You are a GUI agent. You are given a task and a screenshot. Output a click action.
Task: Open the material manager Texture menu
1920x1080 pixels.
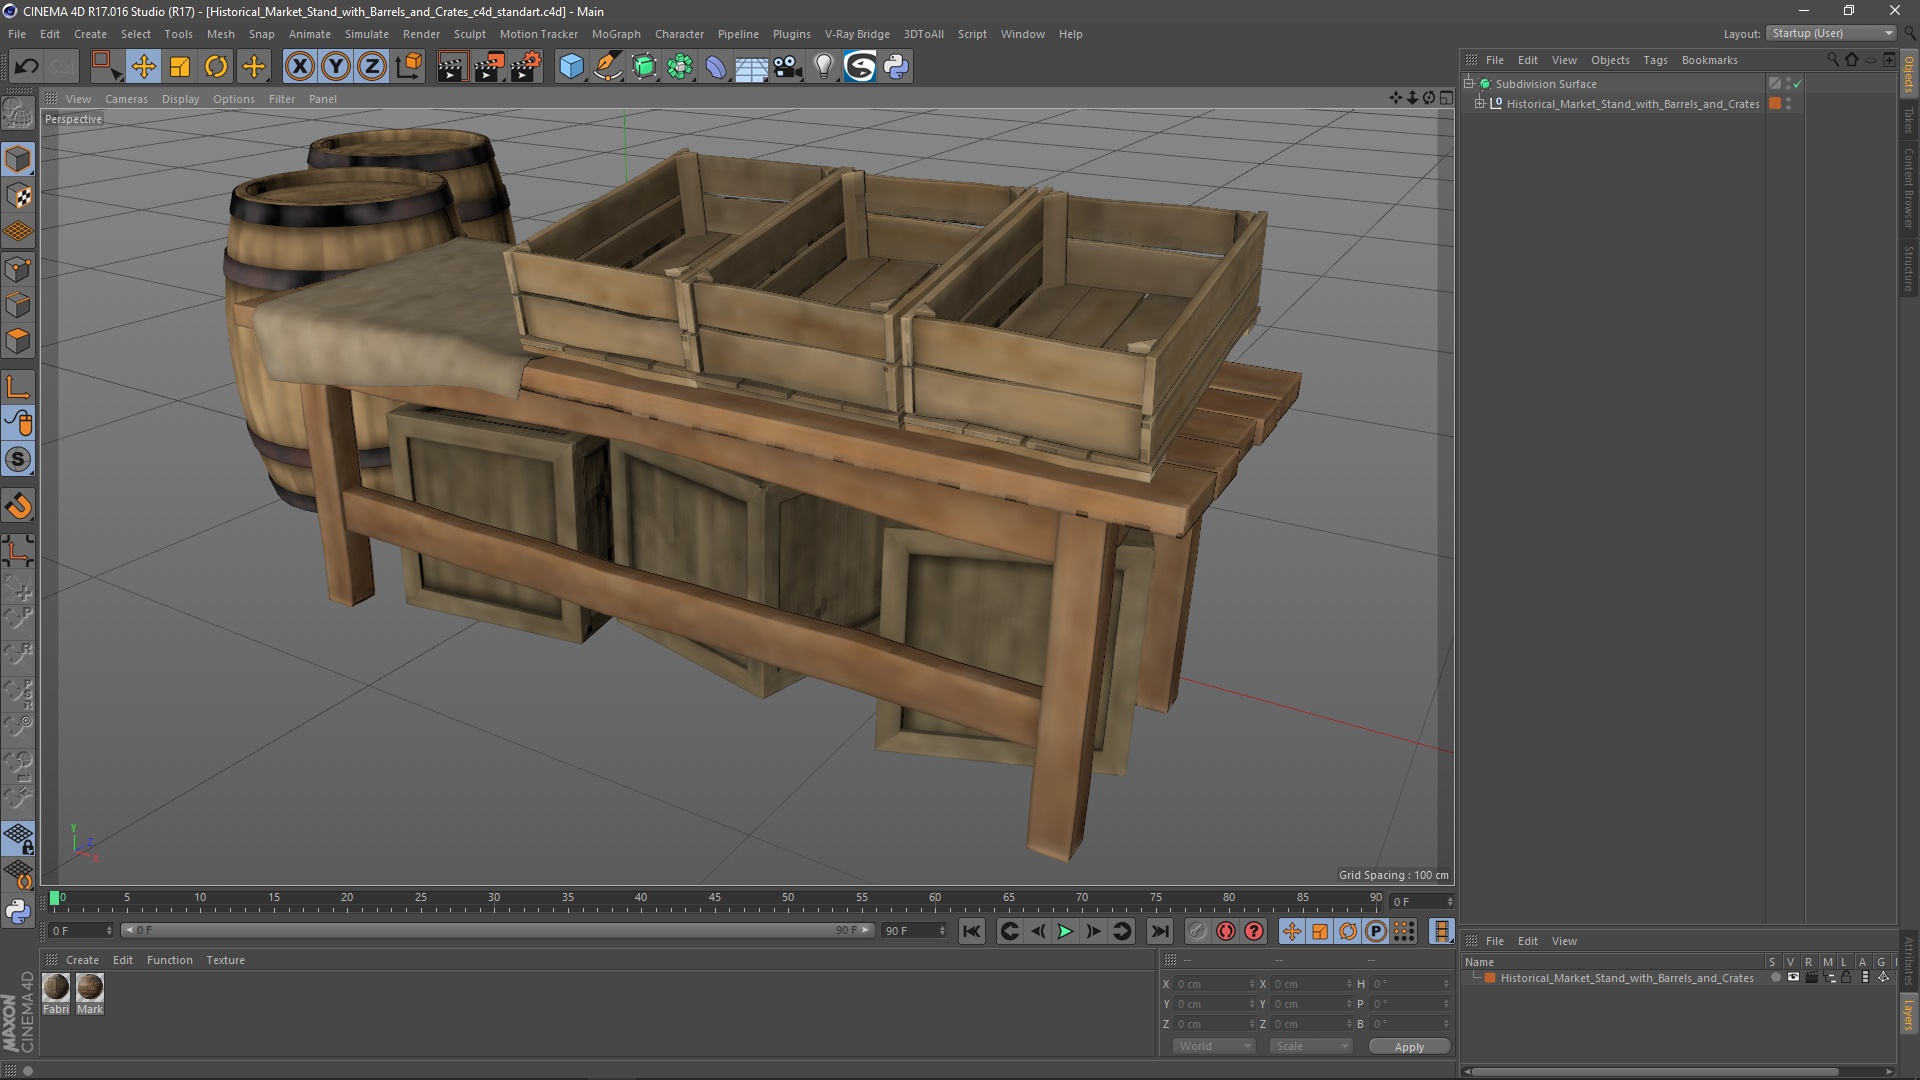pos(225,960)
